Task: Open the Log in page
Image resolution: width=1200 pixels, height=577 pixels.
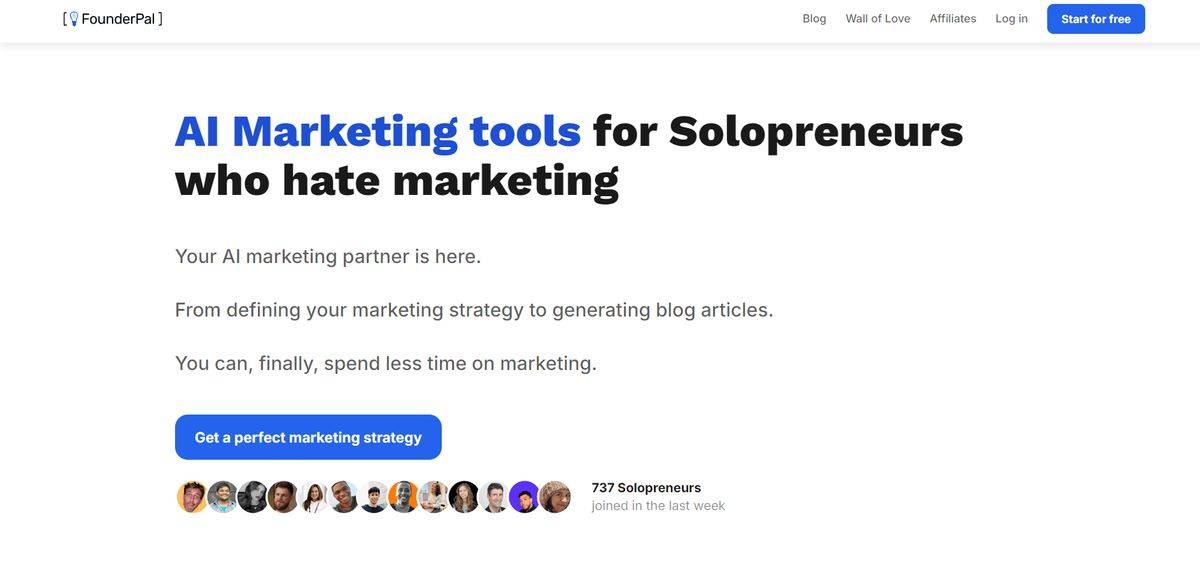Action: click(1011, 17)
